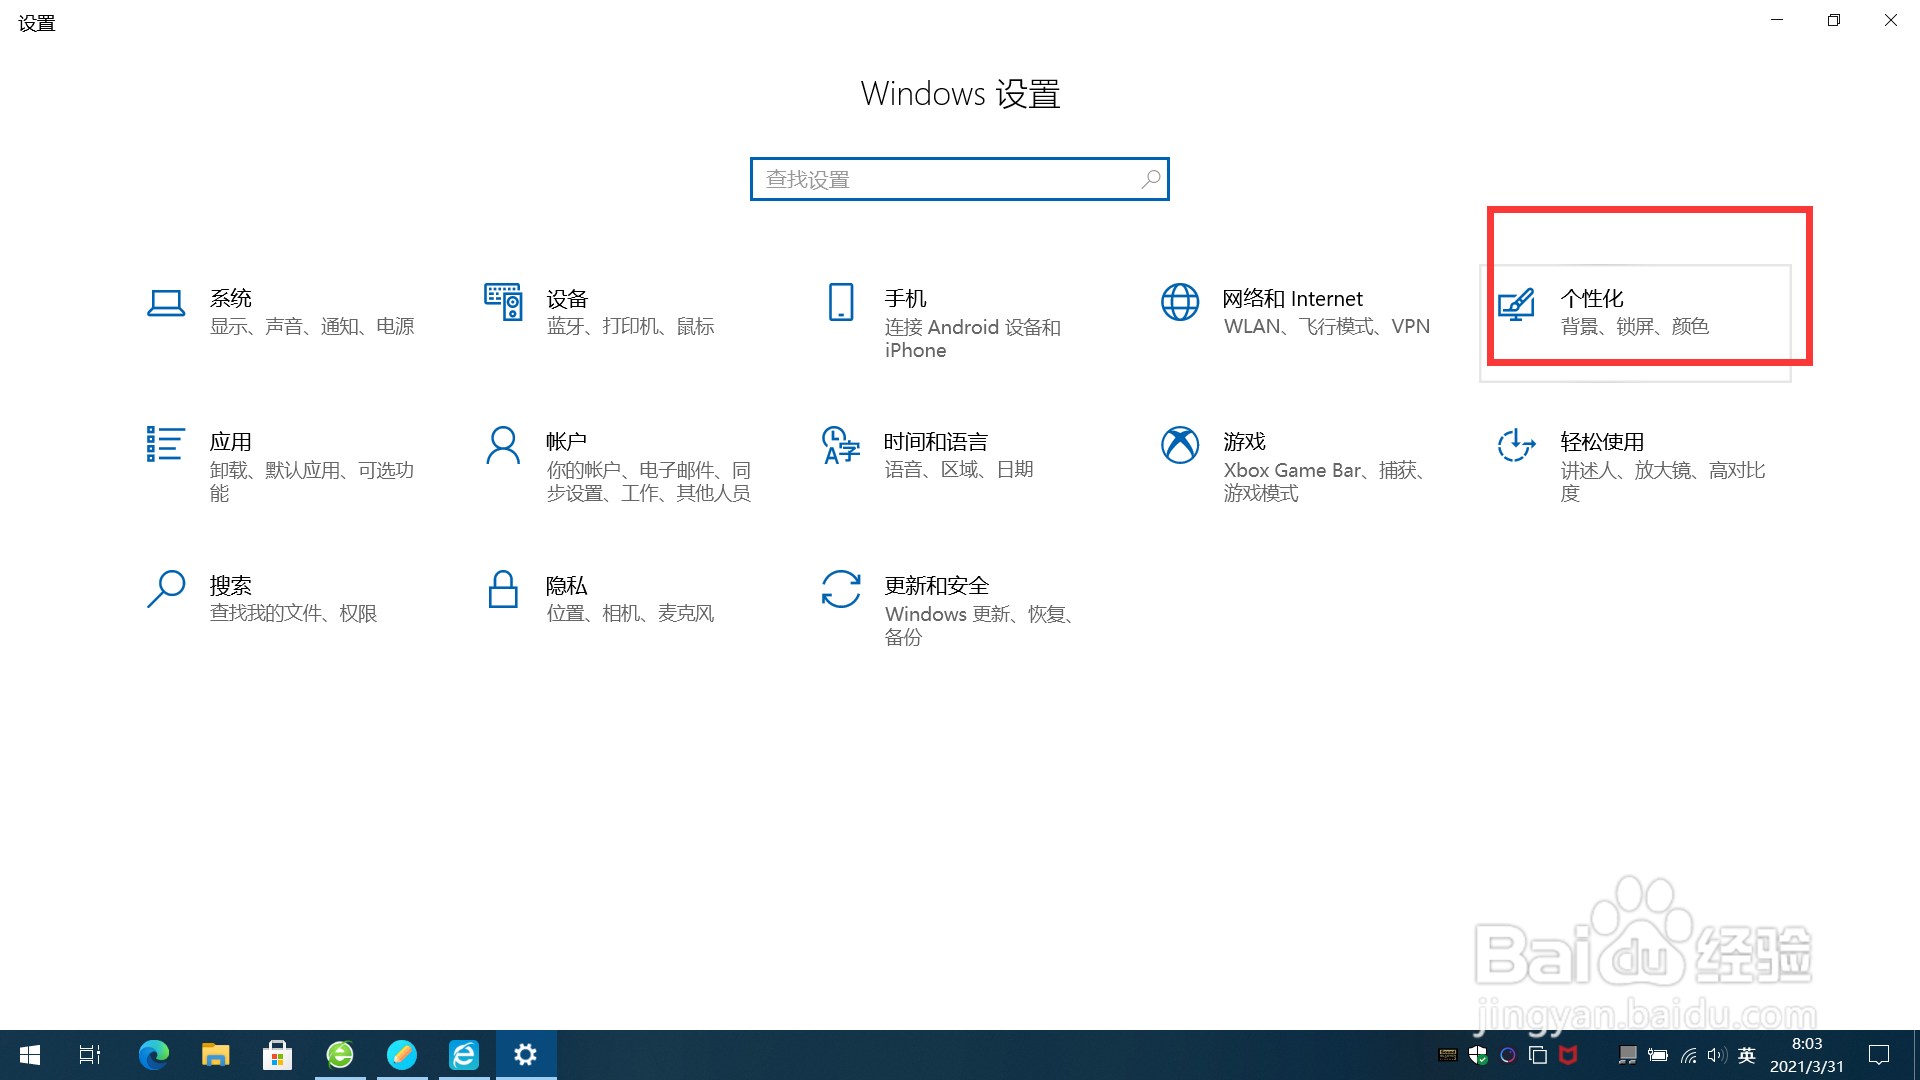1920x1080 pixels.
Task: Open 轻松使用 (Ease of Access) settings
Action: (1630, 465)
